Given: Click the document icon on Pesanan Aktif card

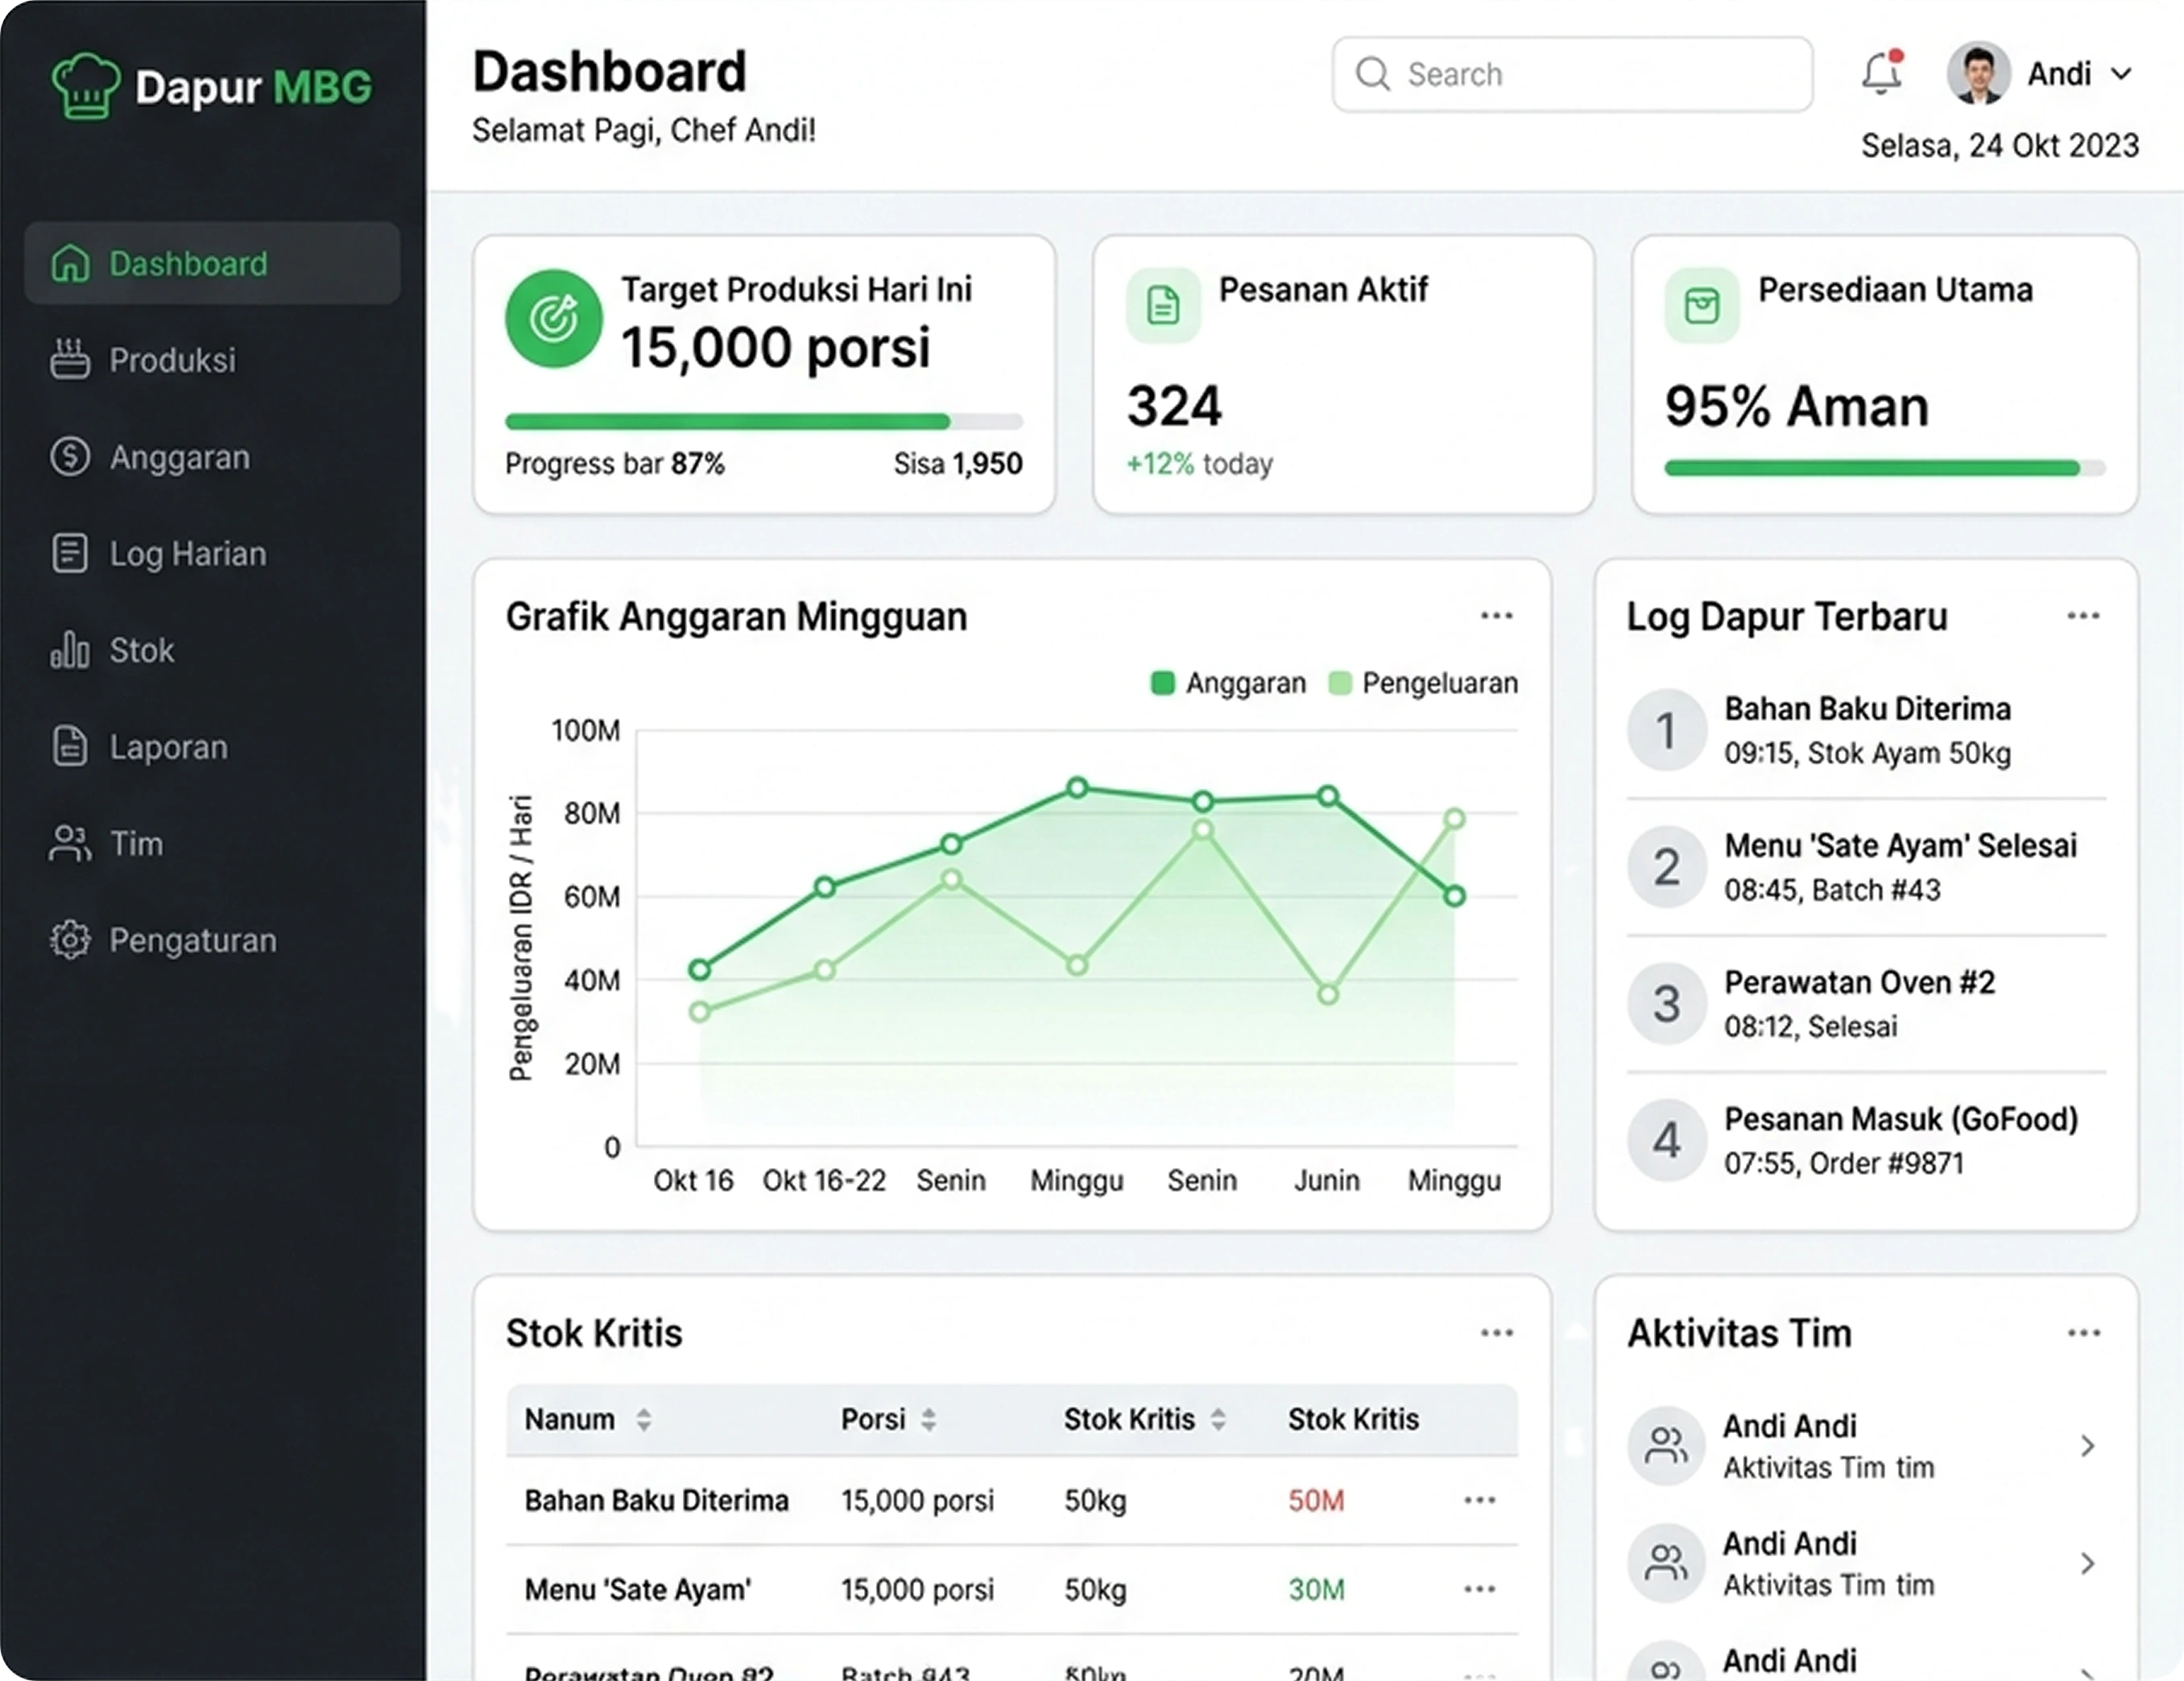Looking at the screenshot, I should 1163,306.
